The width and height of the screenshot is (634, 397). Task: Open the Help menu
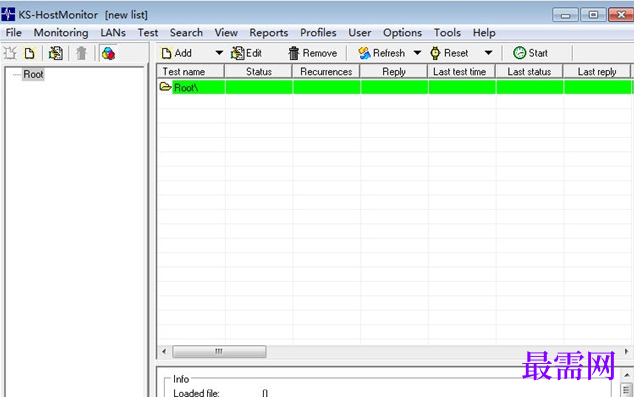tap(484, 33)
